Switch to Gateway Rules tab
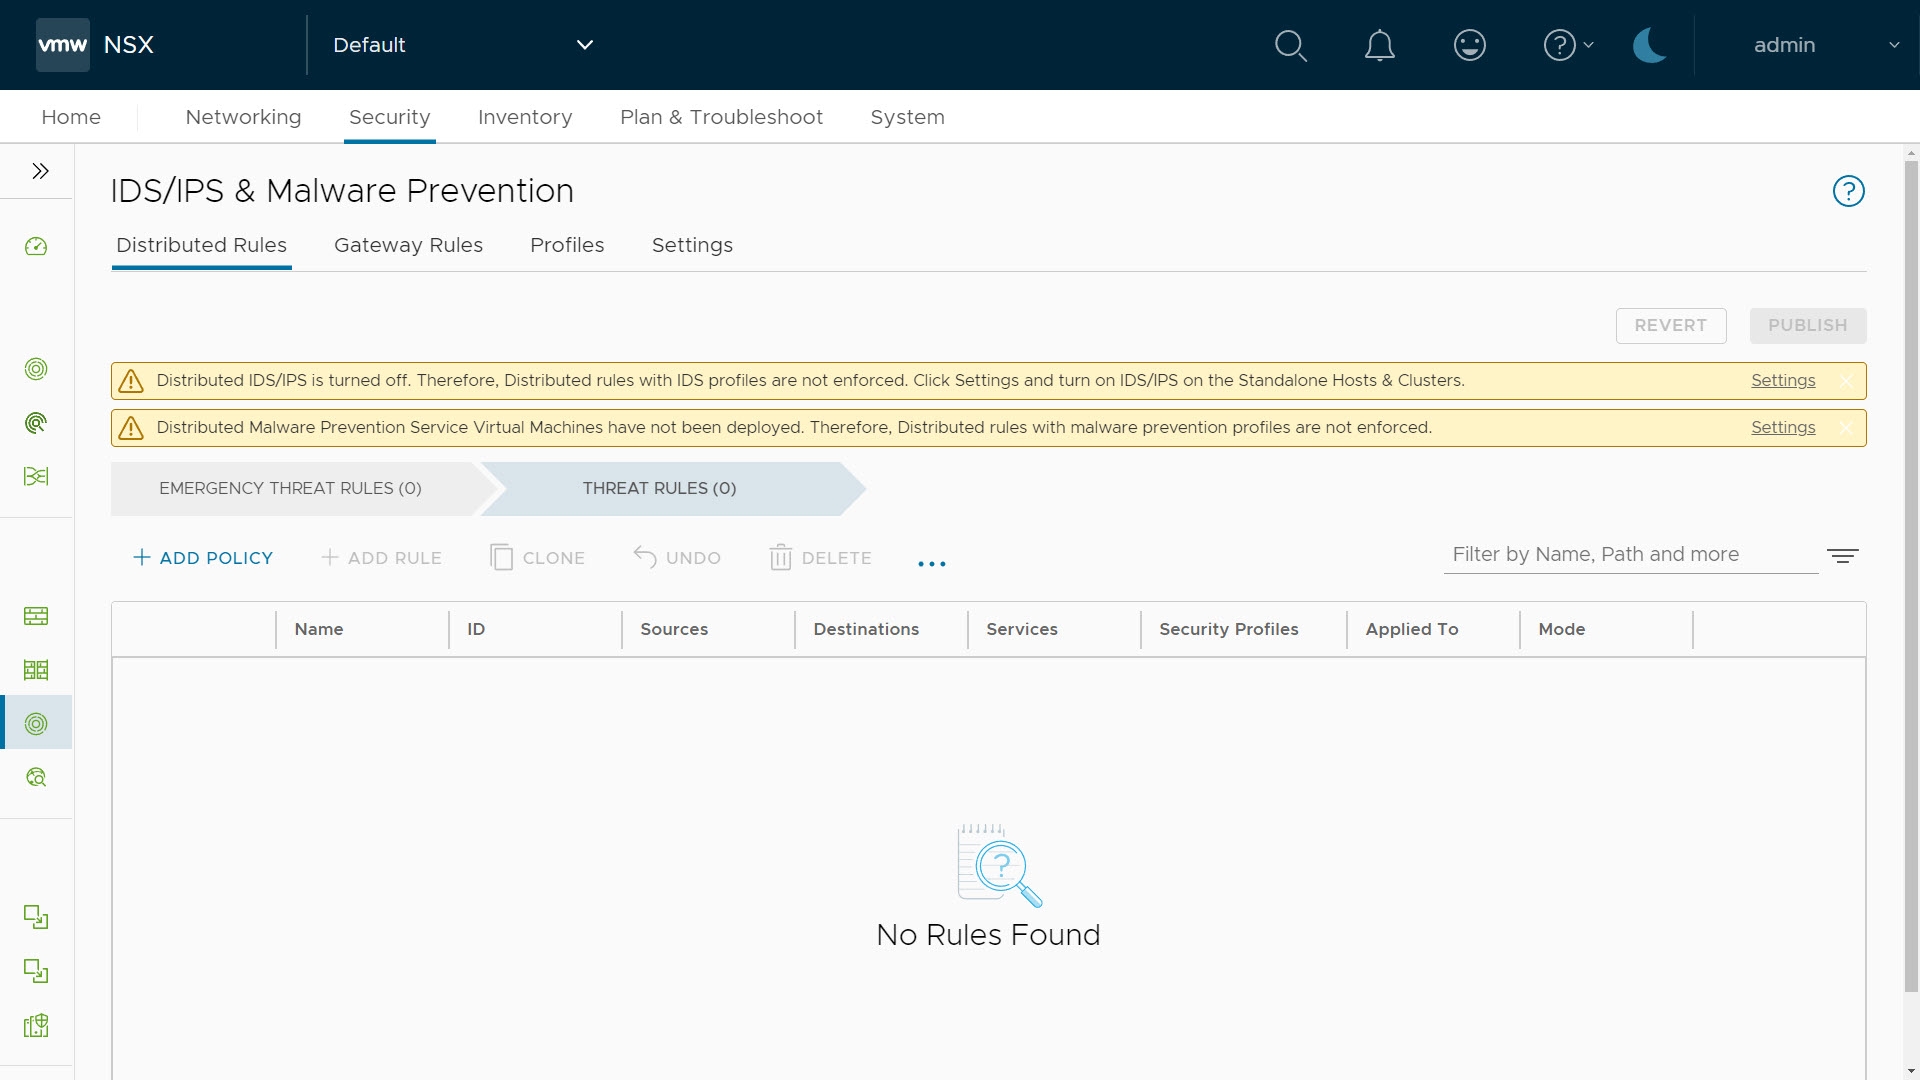Image resolution: width=1920 pixels, height=1080 pixels. [408, 245]
